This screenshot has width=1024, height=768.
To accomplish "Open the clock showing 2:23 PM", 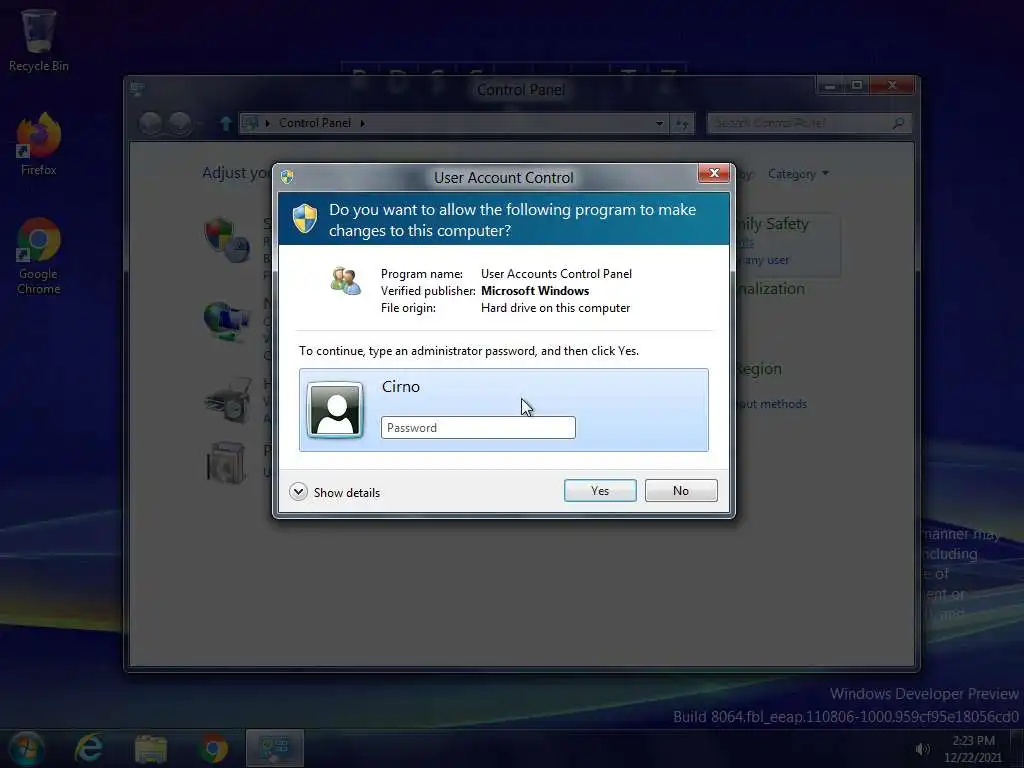I will [972, 748].
